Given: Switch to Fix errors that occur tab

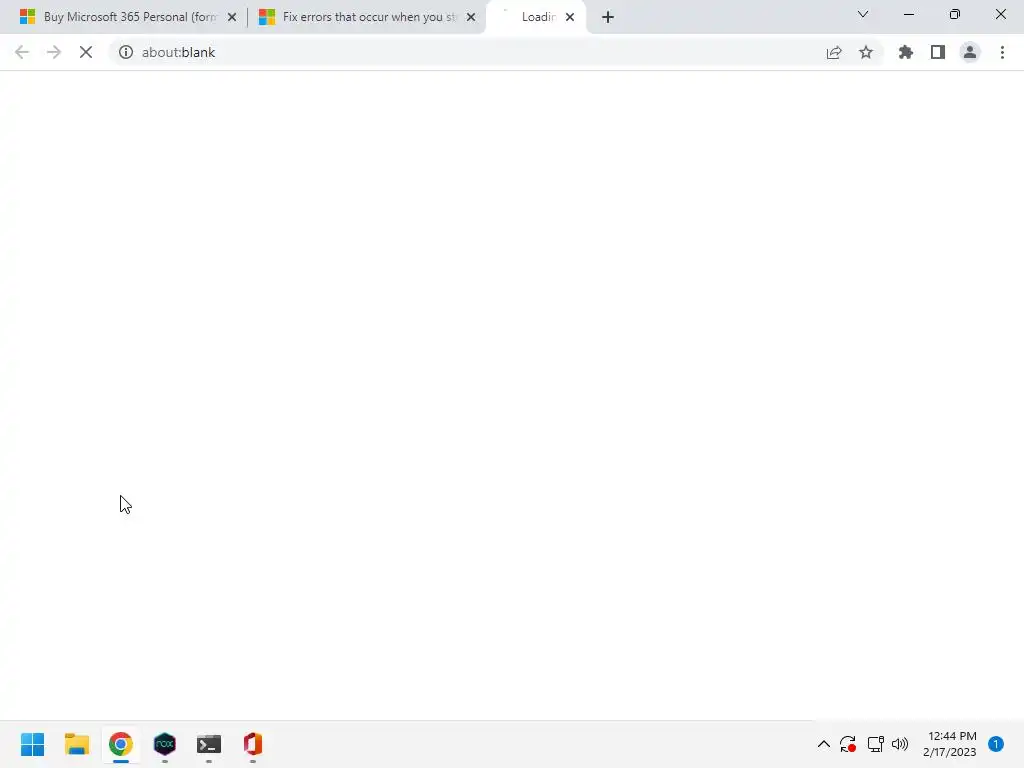Looking at the screenshot, I should [368, 17].
